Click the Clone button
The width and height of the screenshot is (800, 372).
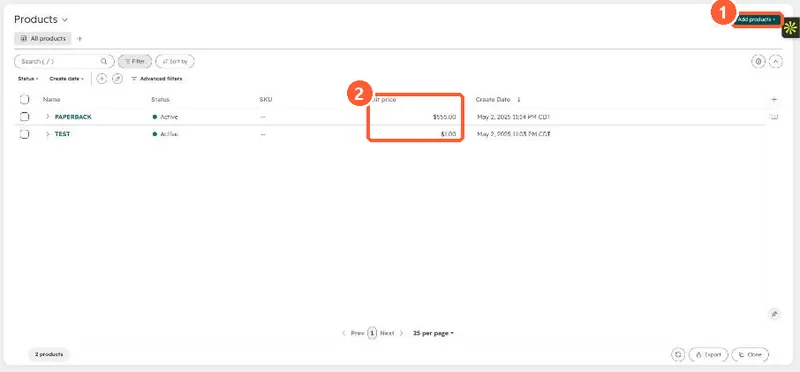click(750, 355)
